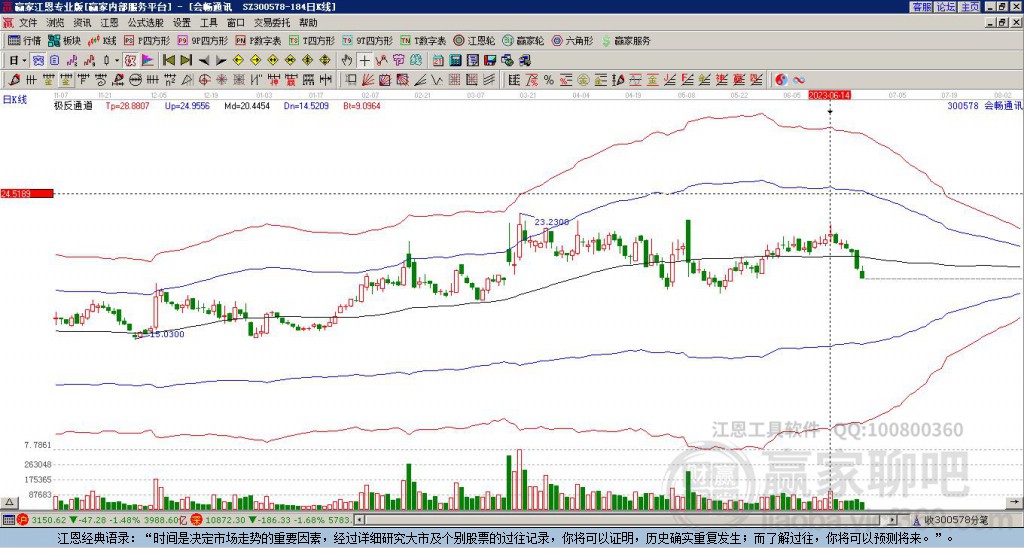Screen dimensions: 1024x548
Task: Click the Md=20.4454 indicator value
Action: click(247, 106)
